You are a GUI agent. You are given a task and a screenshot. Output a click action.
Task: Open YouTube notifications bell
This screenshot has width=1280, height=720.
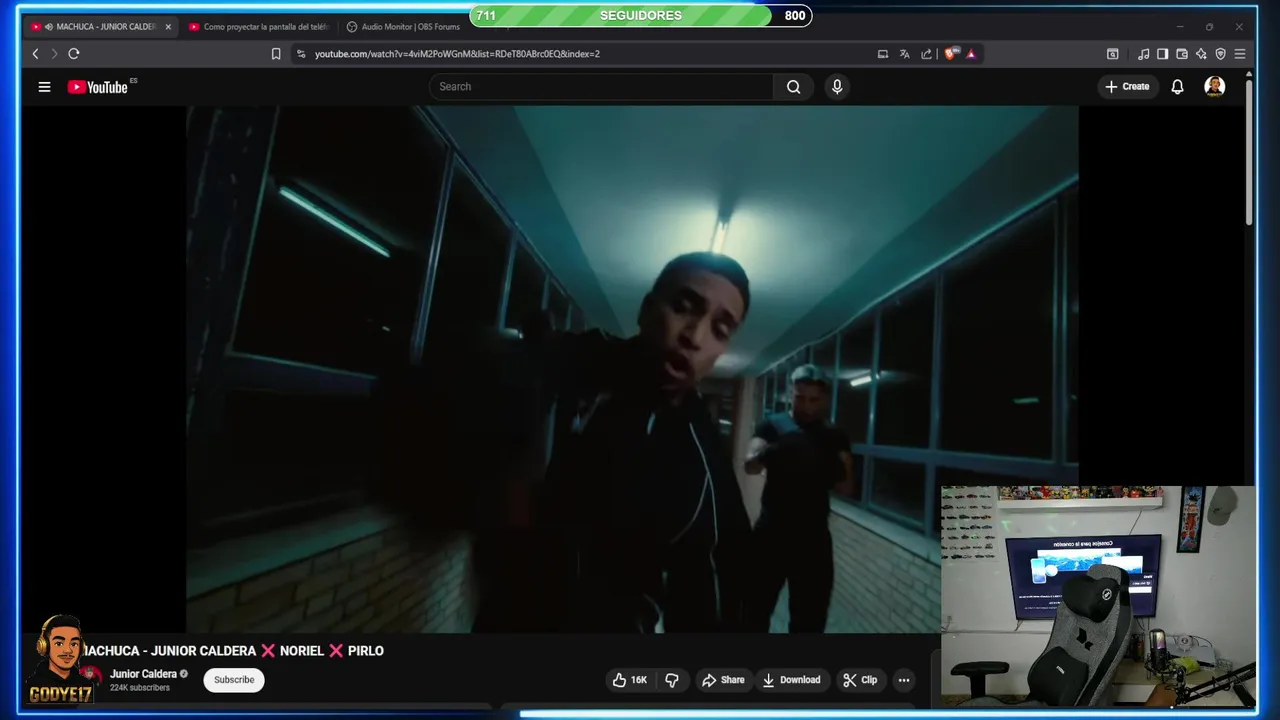[x=1177, y=87]
